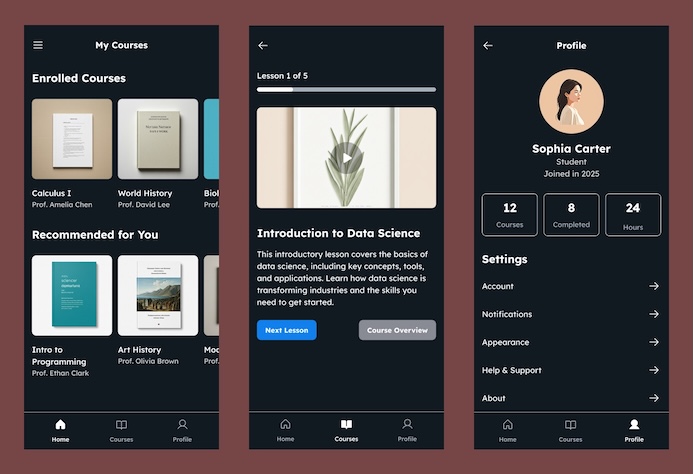Tap Profile icon in Profile screen nav
The image size is (693, 474).
pyautogui.click(x=634, y=425)
